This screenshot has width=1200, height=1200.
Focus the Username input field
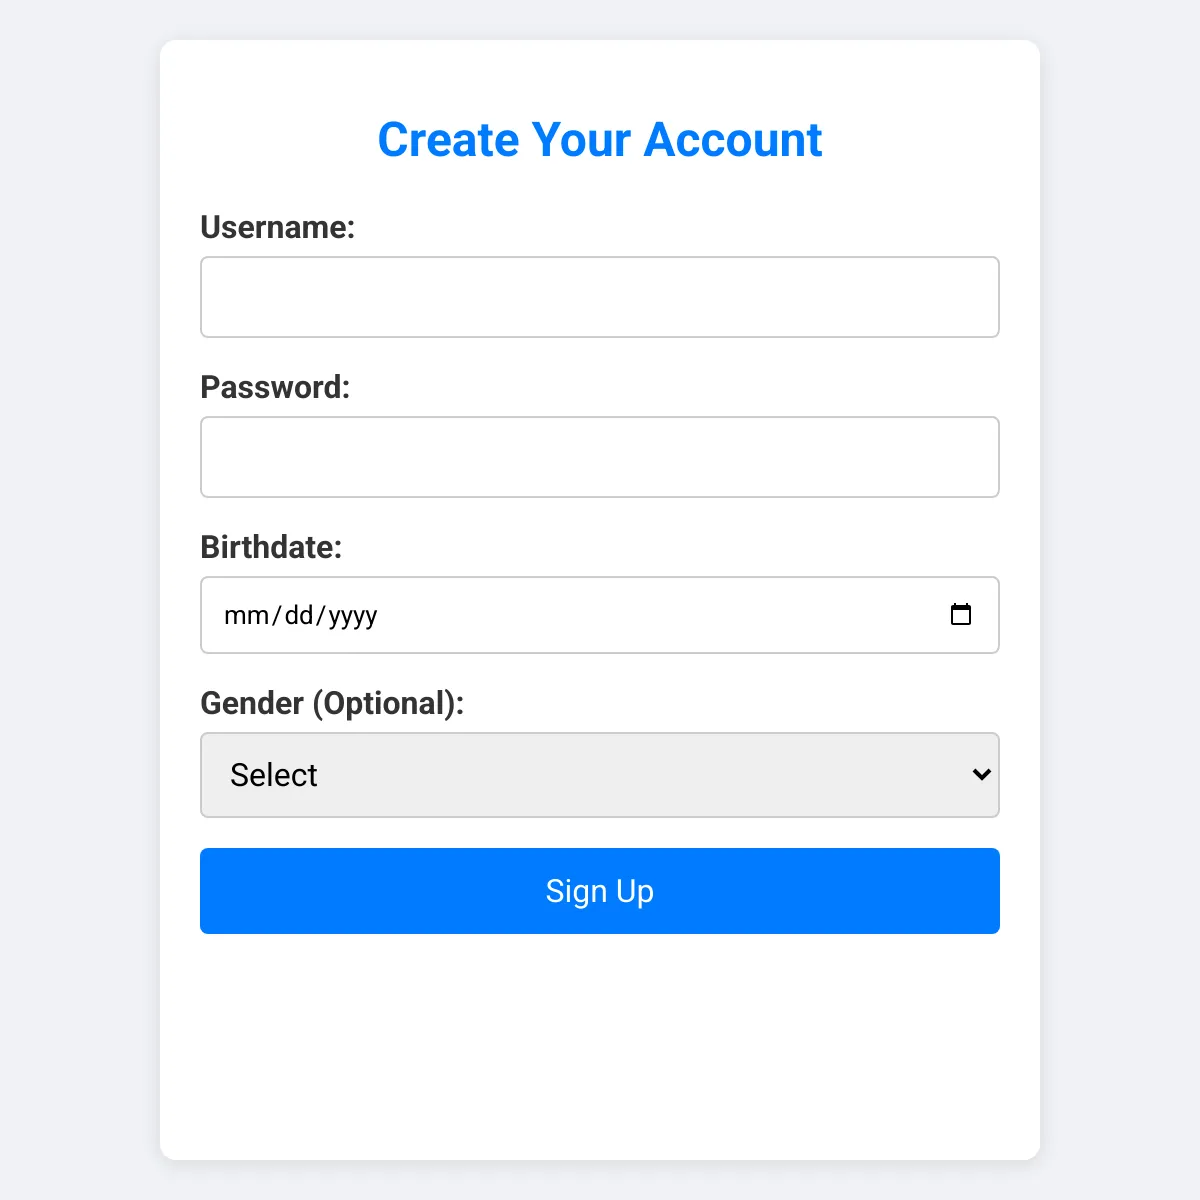[600, 297]
